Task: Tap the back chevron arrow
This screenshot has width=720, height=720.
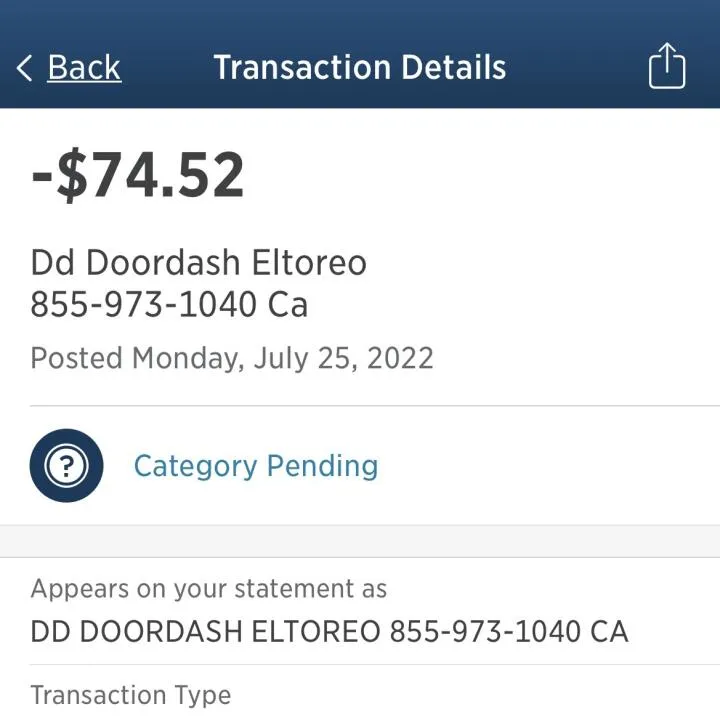Action: 24,68
